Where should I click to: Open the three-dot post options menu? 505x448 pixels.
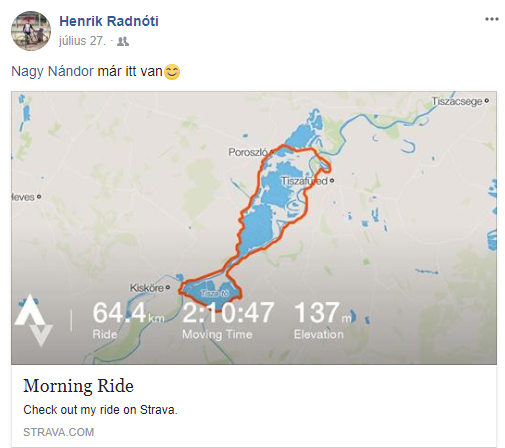(x=492, y=19)
